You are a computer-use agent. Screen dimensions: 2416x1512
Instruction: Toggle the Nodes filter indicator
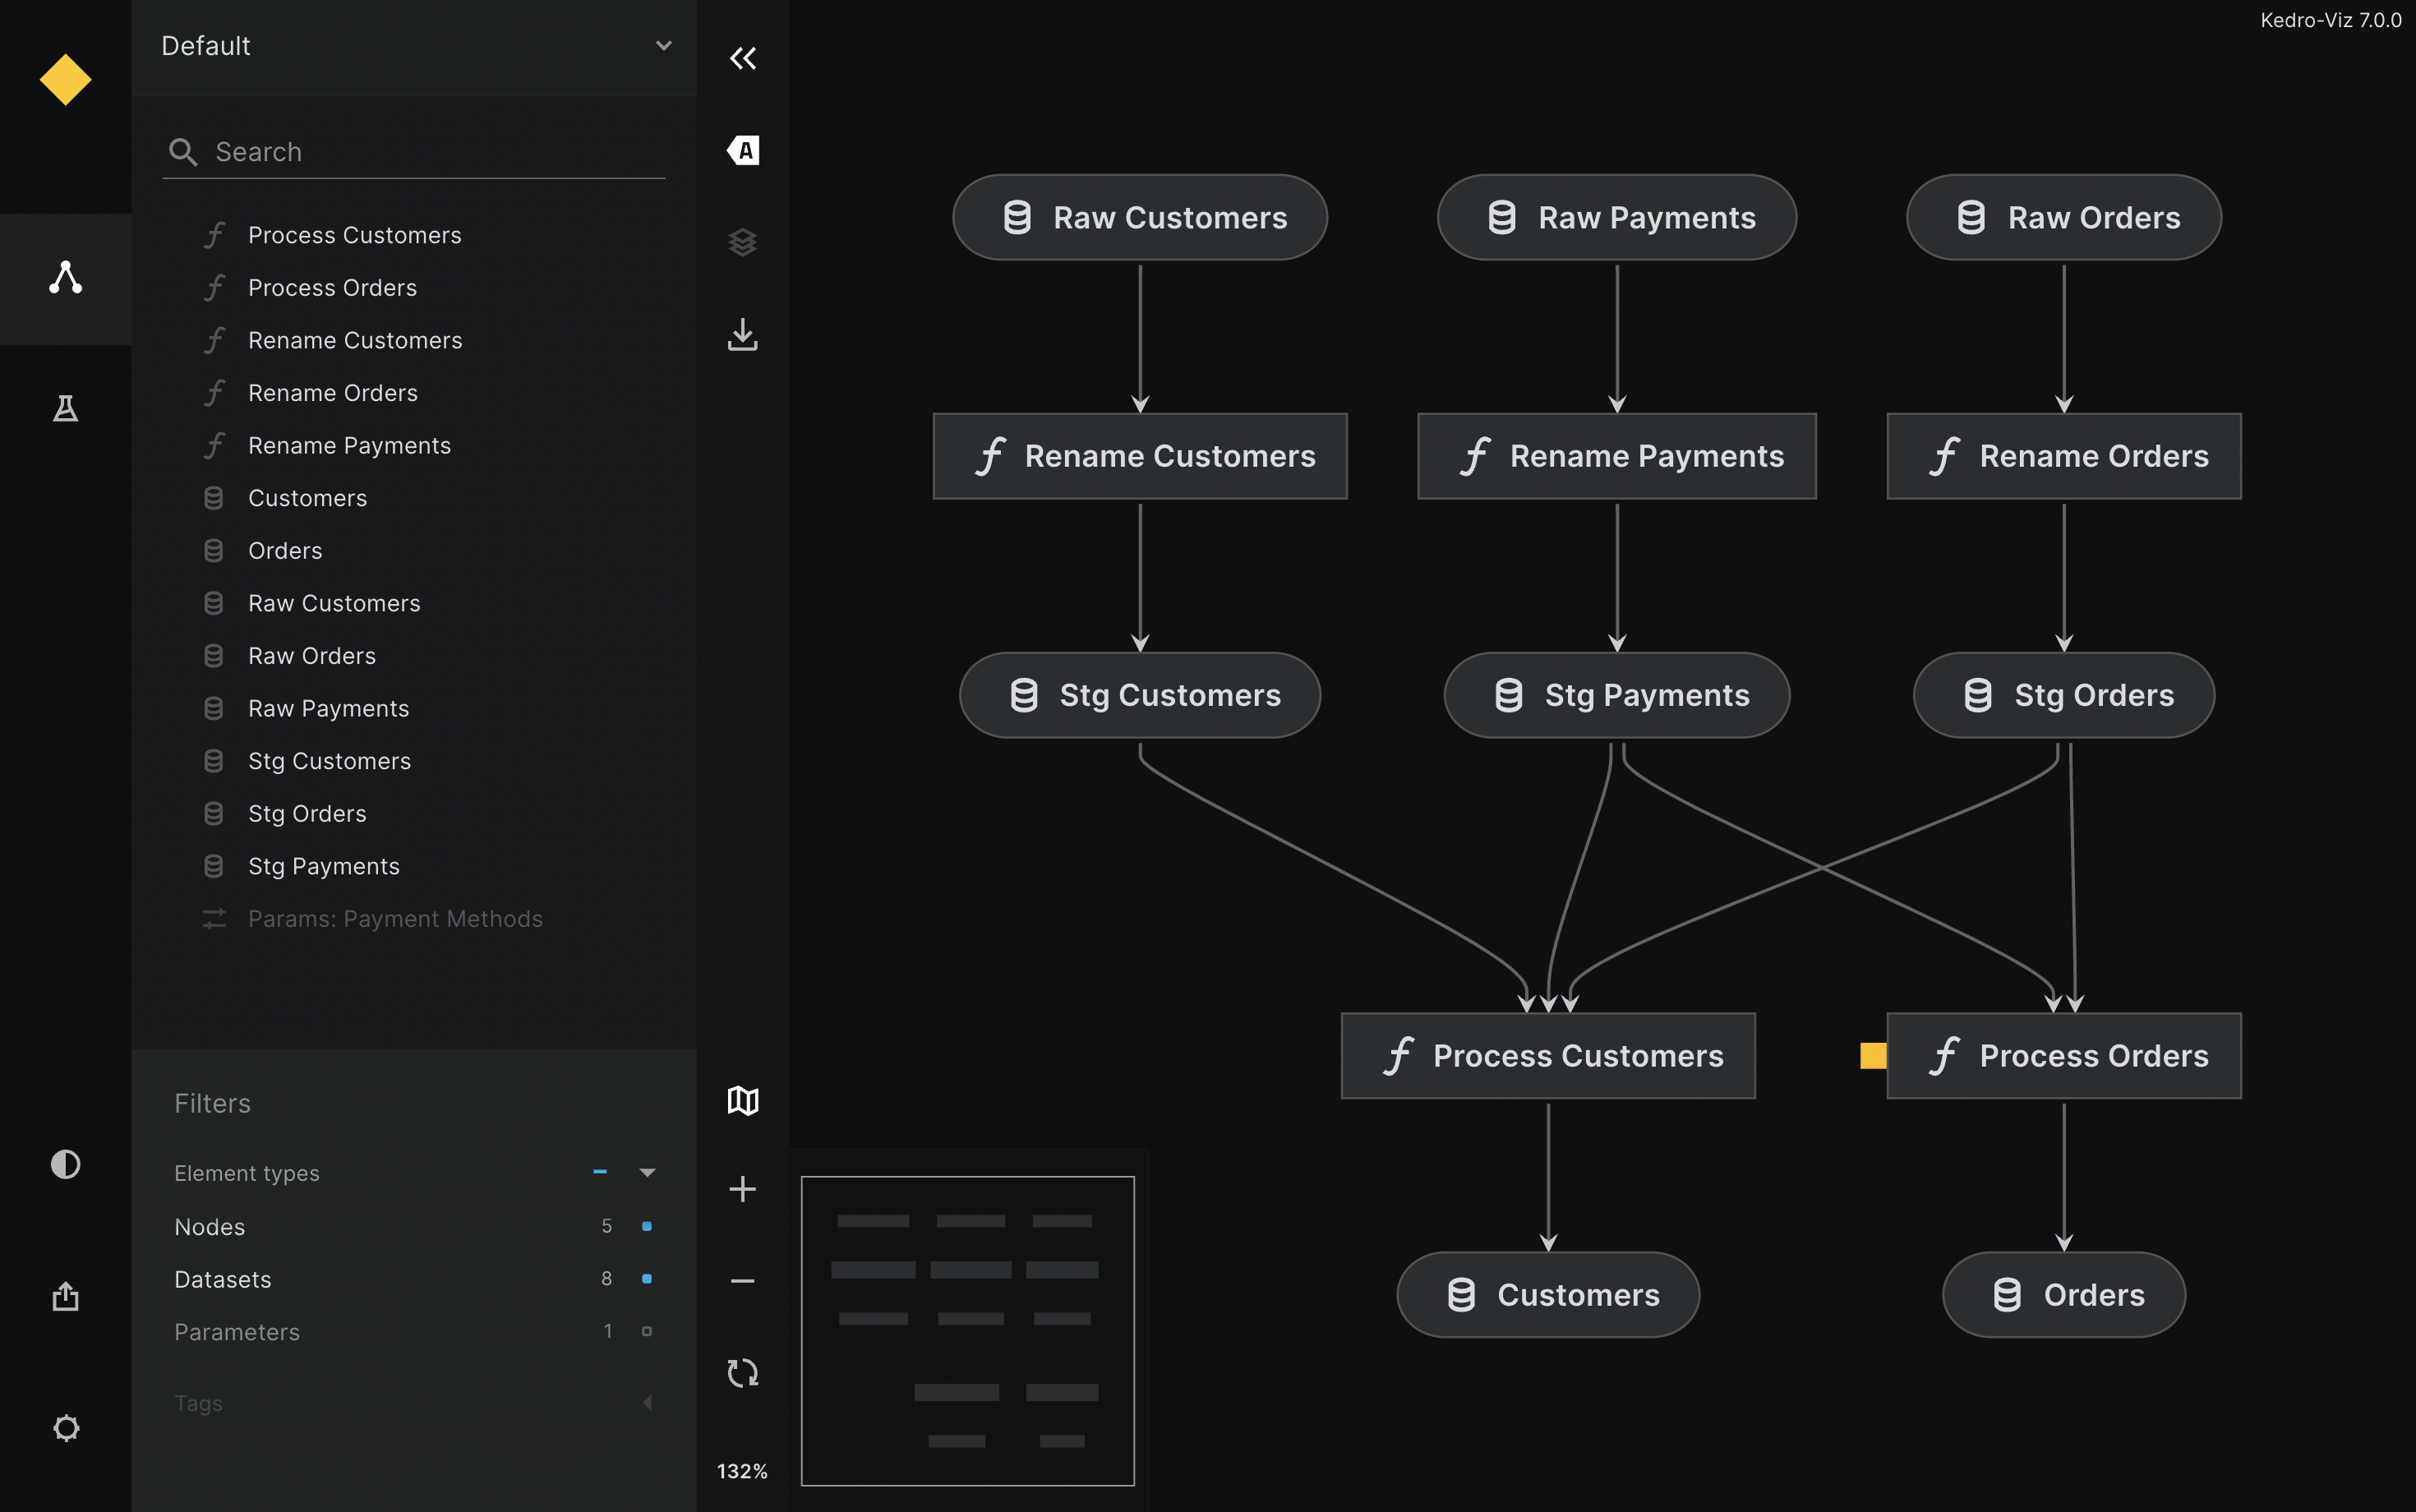tap(647, 1226)
